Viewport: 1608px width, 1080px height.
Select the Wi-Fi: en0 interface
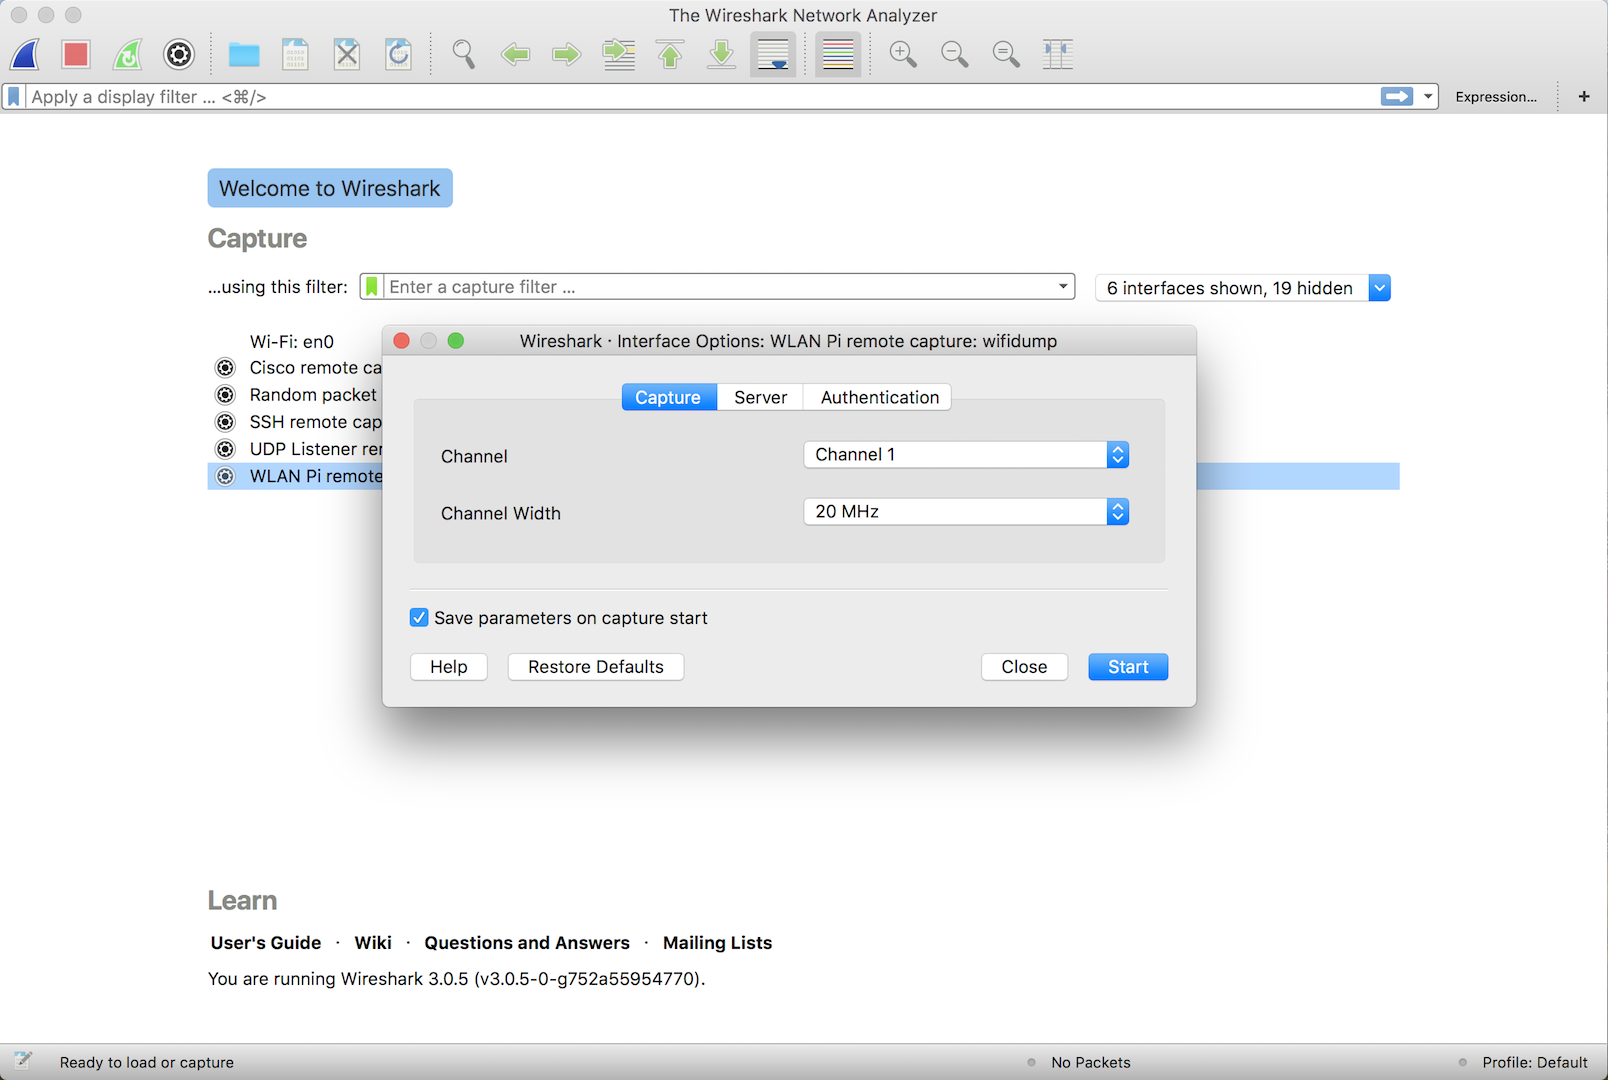(x=292, y=342)
